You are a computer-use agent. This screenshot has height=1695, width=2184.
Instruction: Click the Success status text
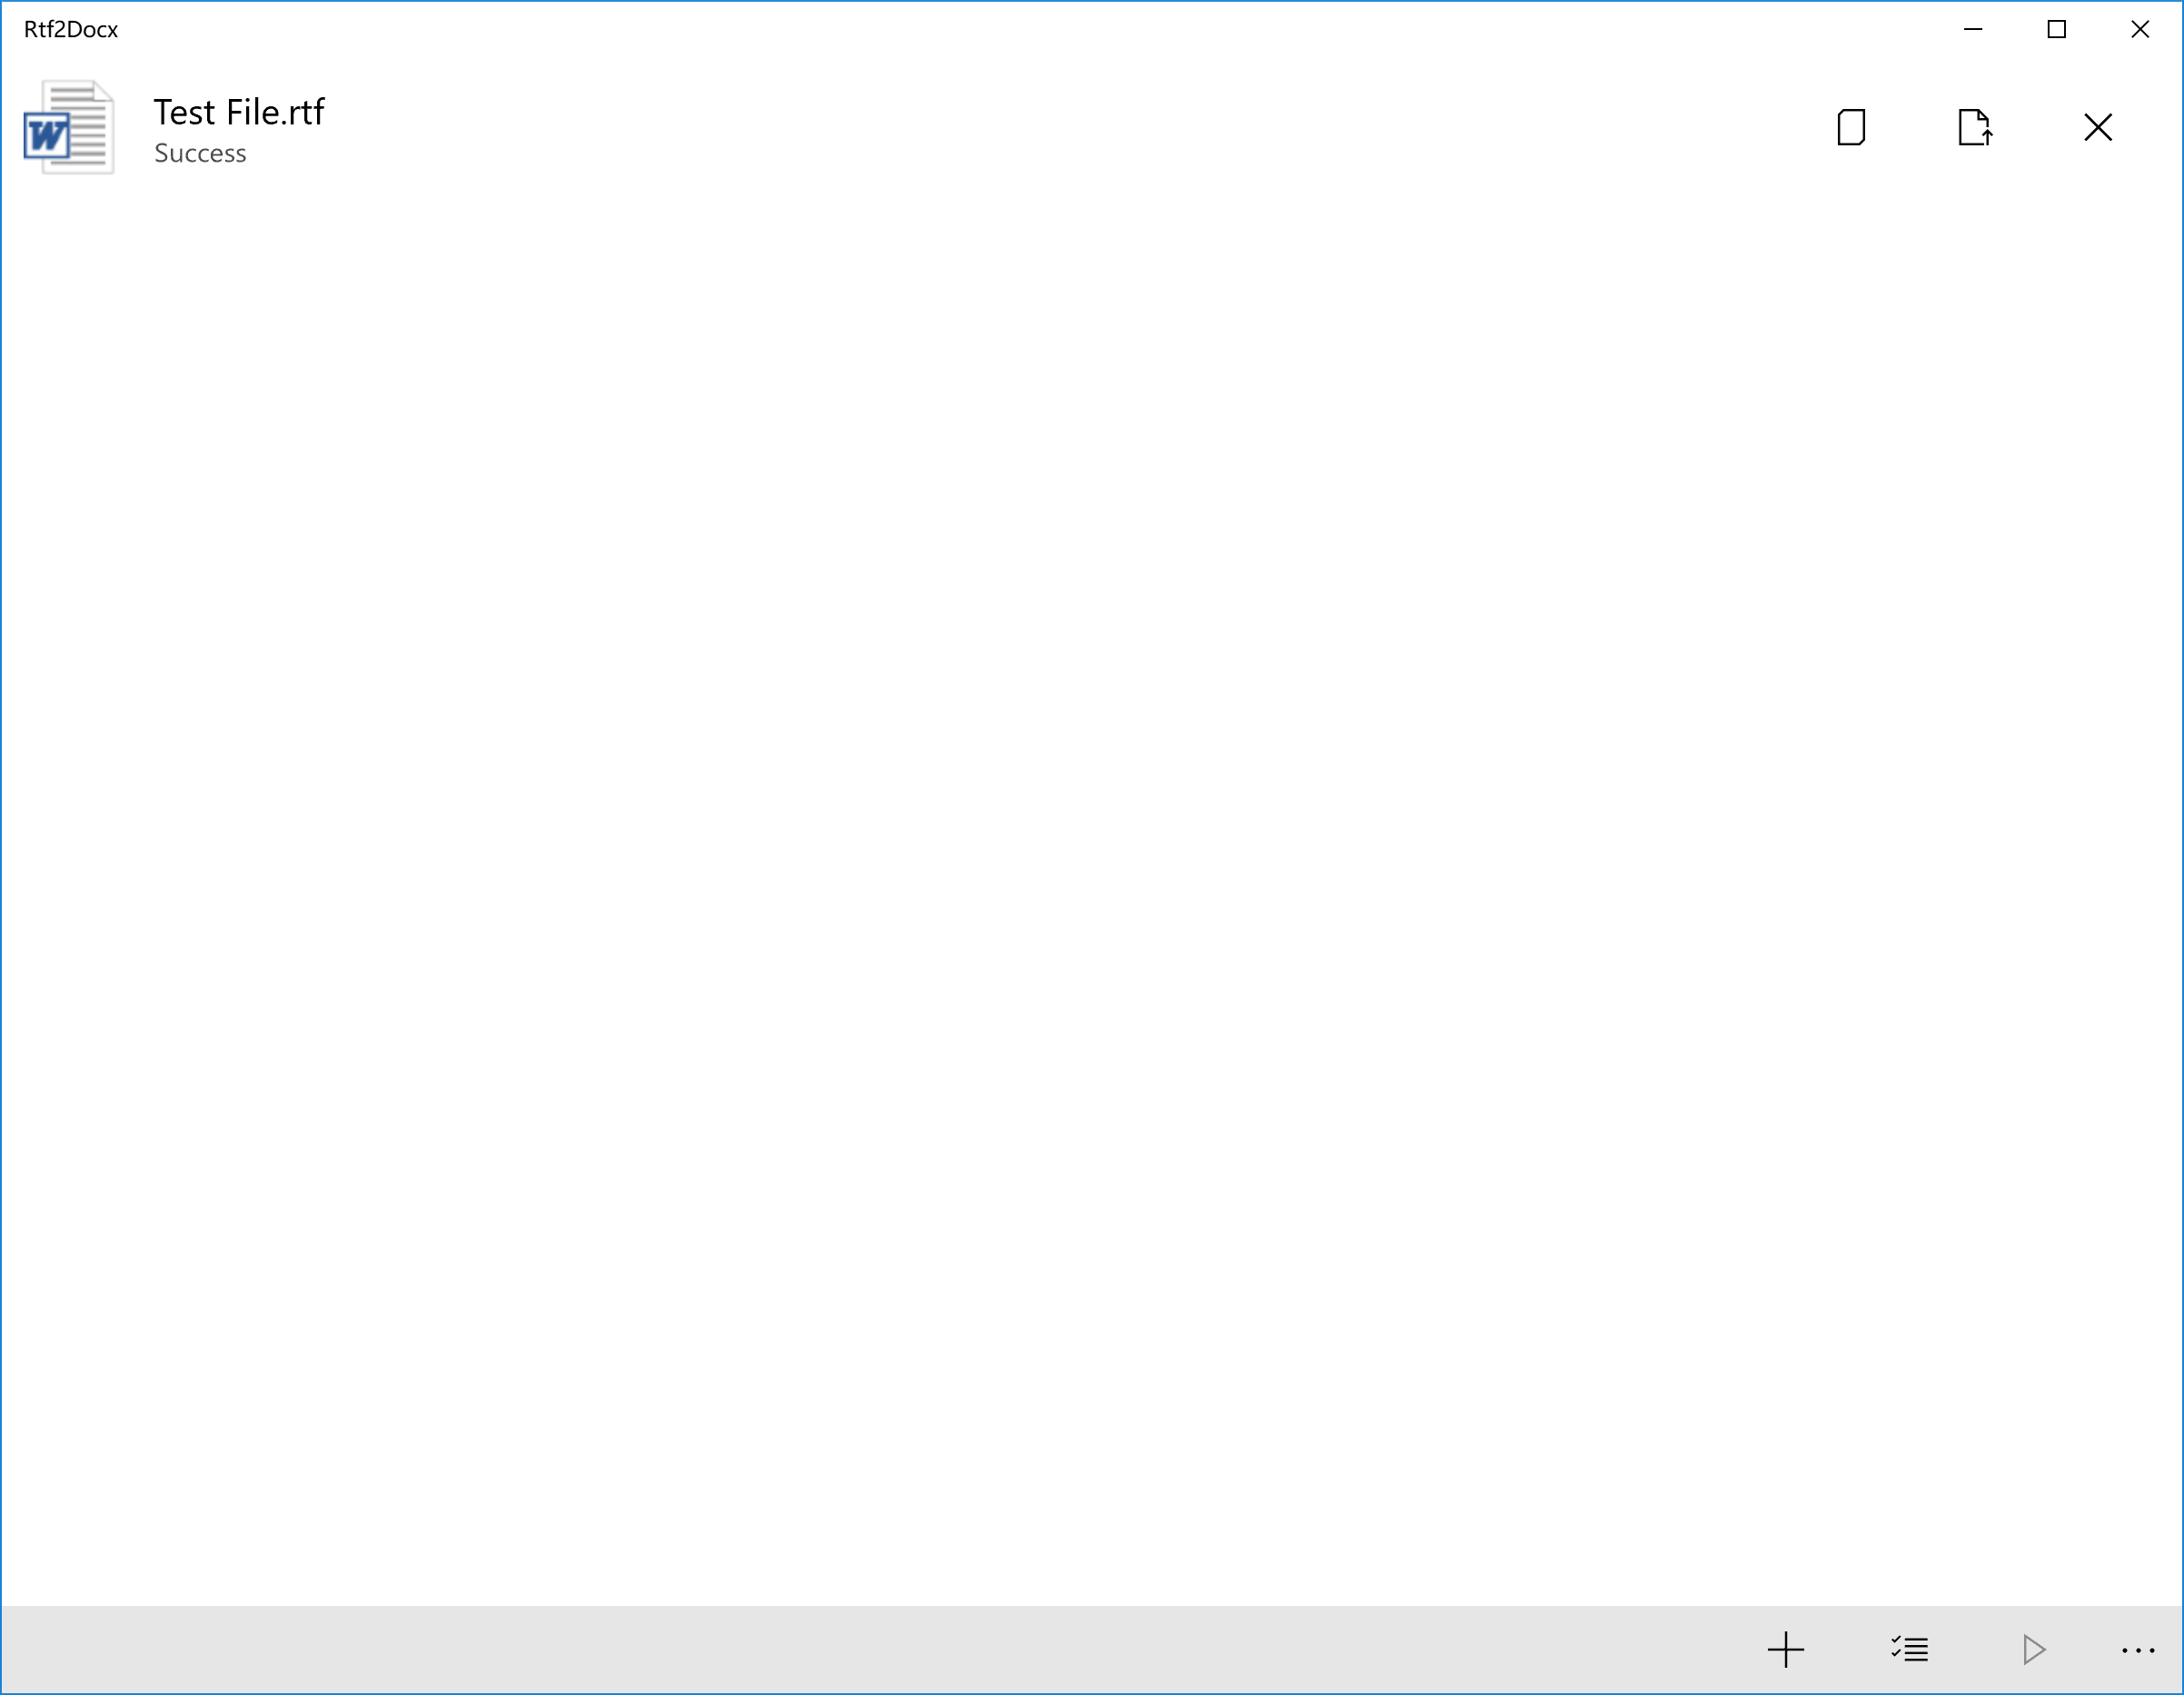coord(200,153)
